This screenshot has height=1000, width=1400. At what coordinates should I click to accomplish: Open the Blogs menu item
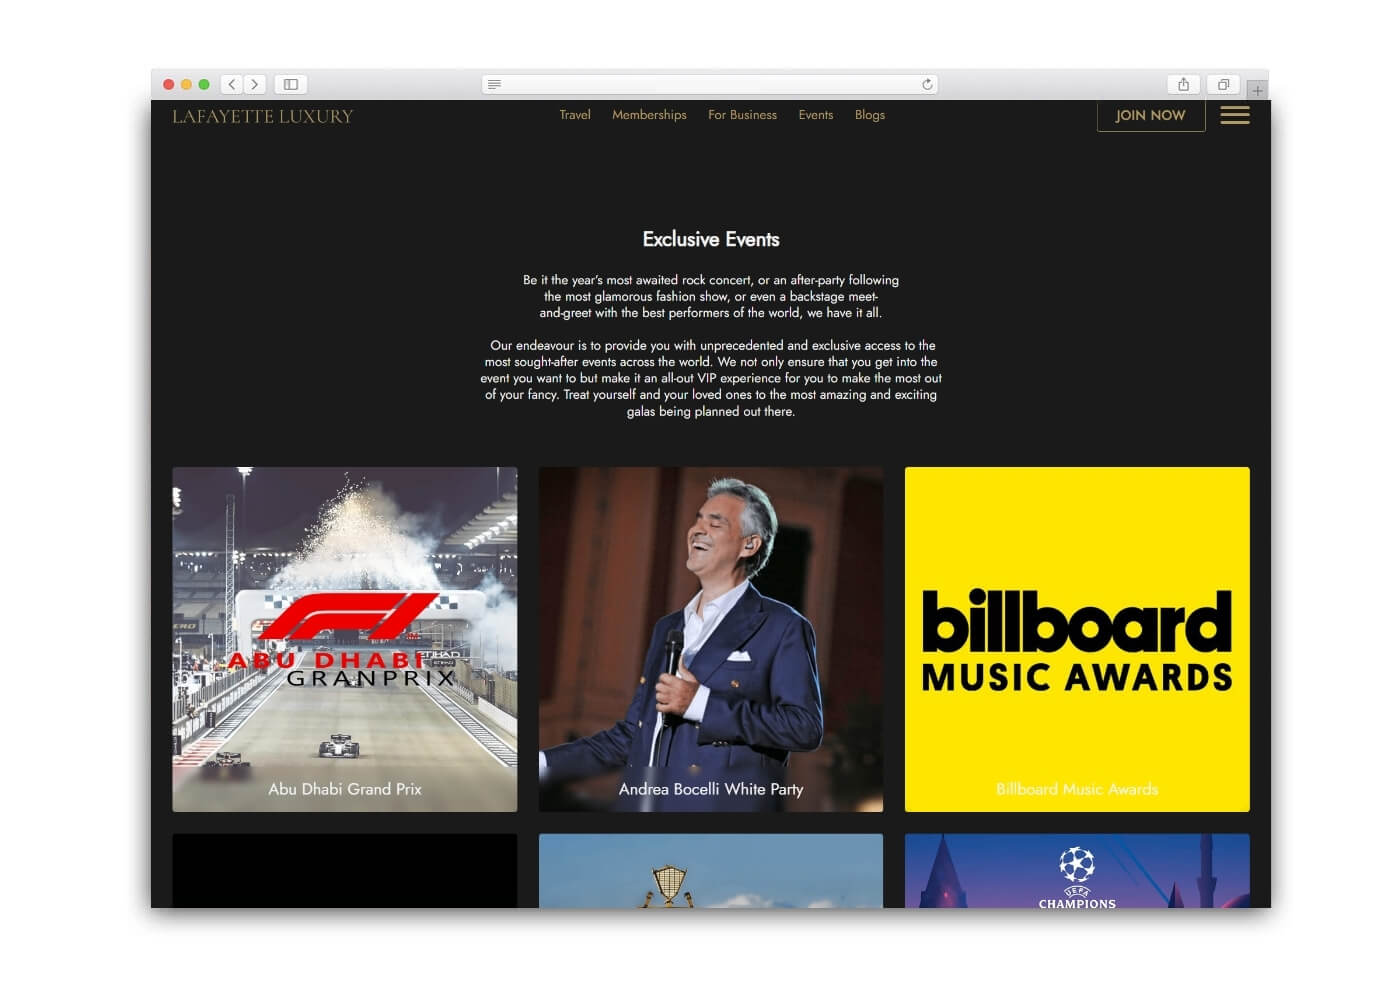click(x=869, y=115)
